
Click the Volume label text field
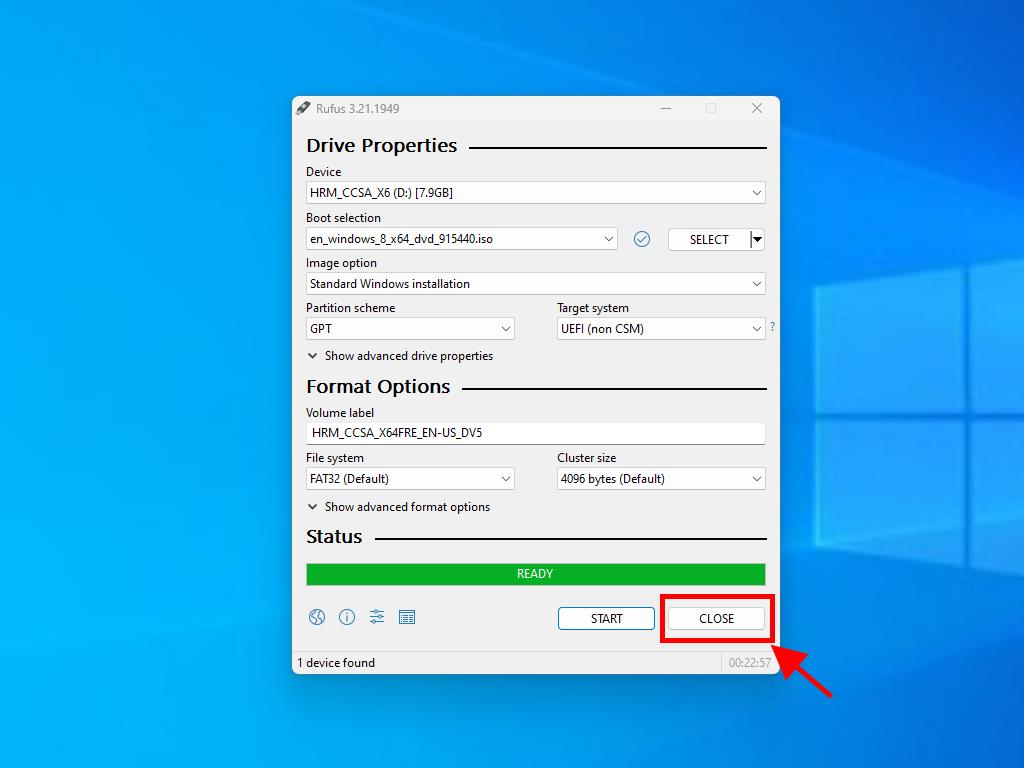[x=535, y=433]
